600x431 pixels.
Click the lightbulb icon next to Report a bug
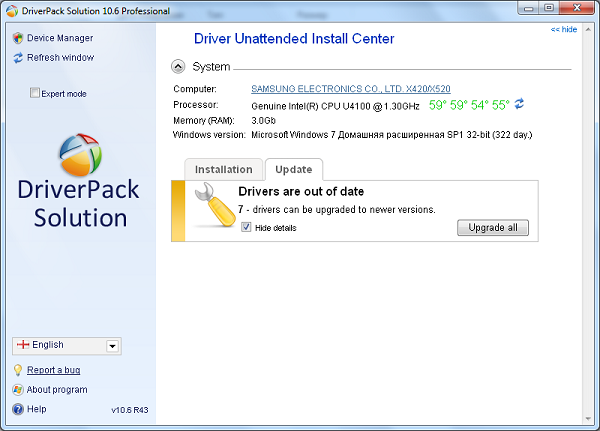tap(18, 370)
